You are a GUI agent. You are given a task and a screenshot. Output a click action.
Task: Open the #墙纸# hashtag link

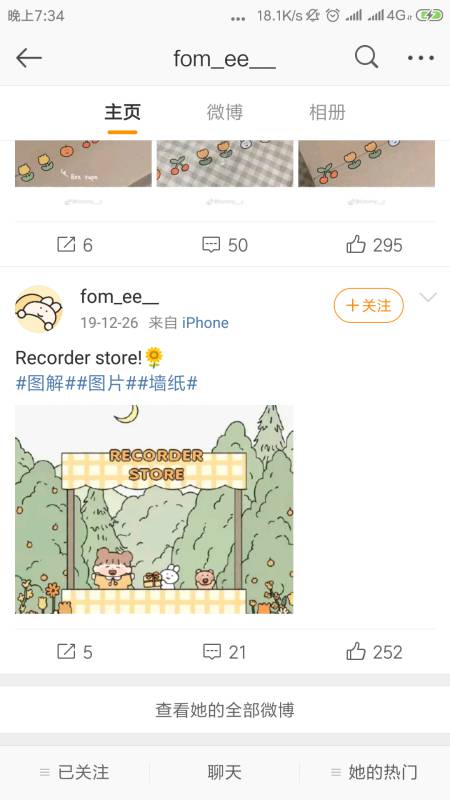tap(167, 383)
